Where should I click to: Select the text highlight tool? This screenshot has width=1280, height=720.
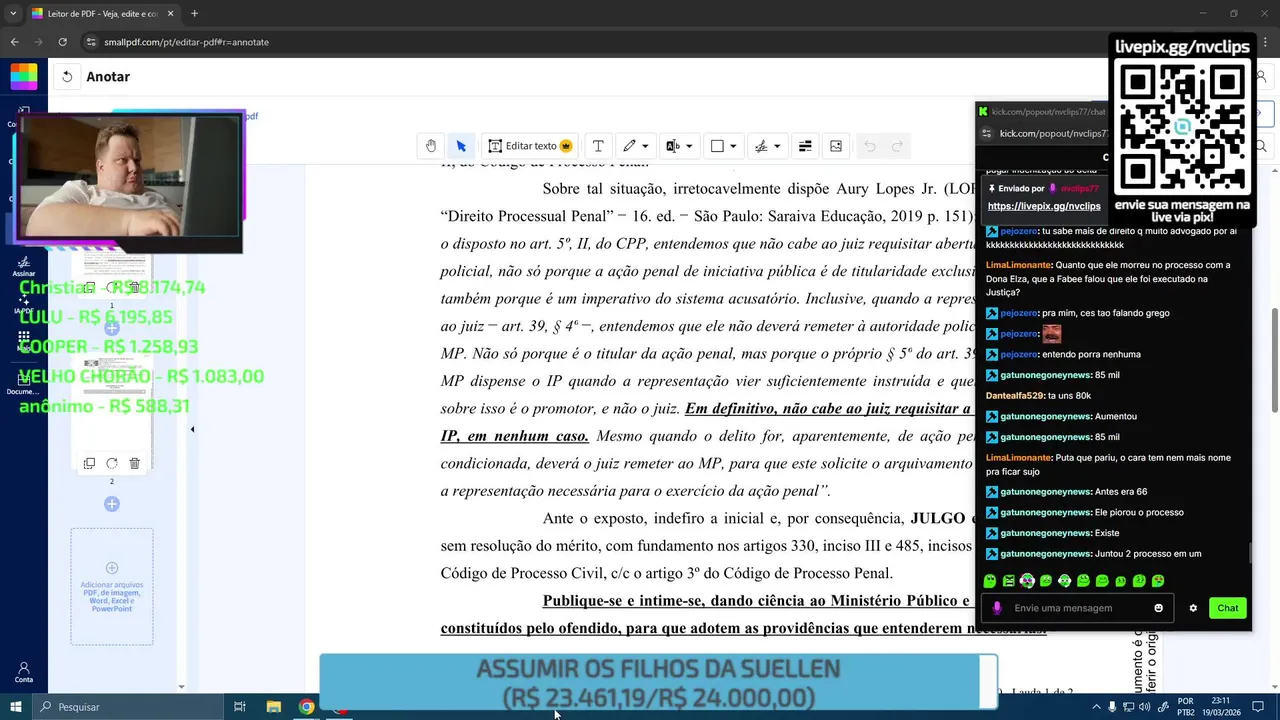click(x=673, y=146)
